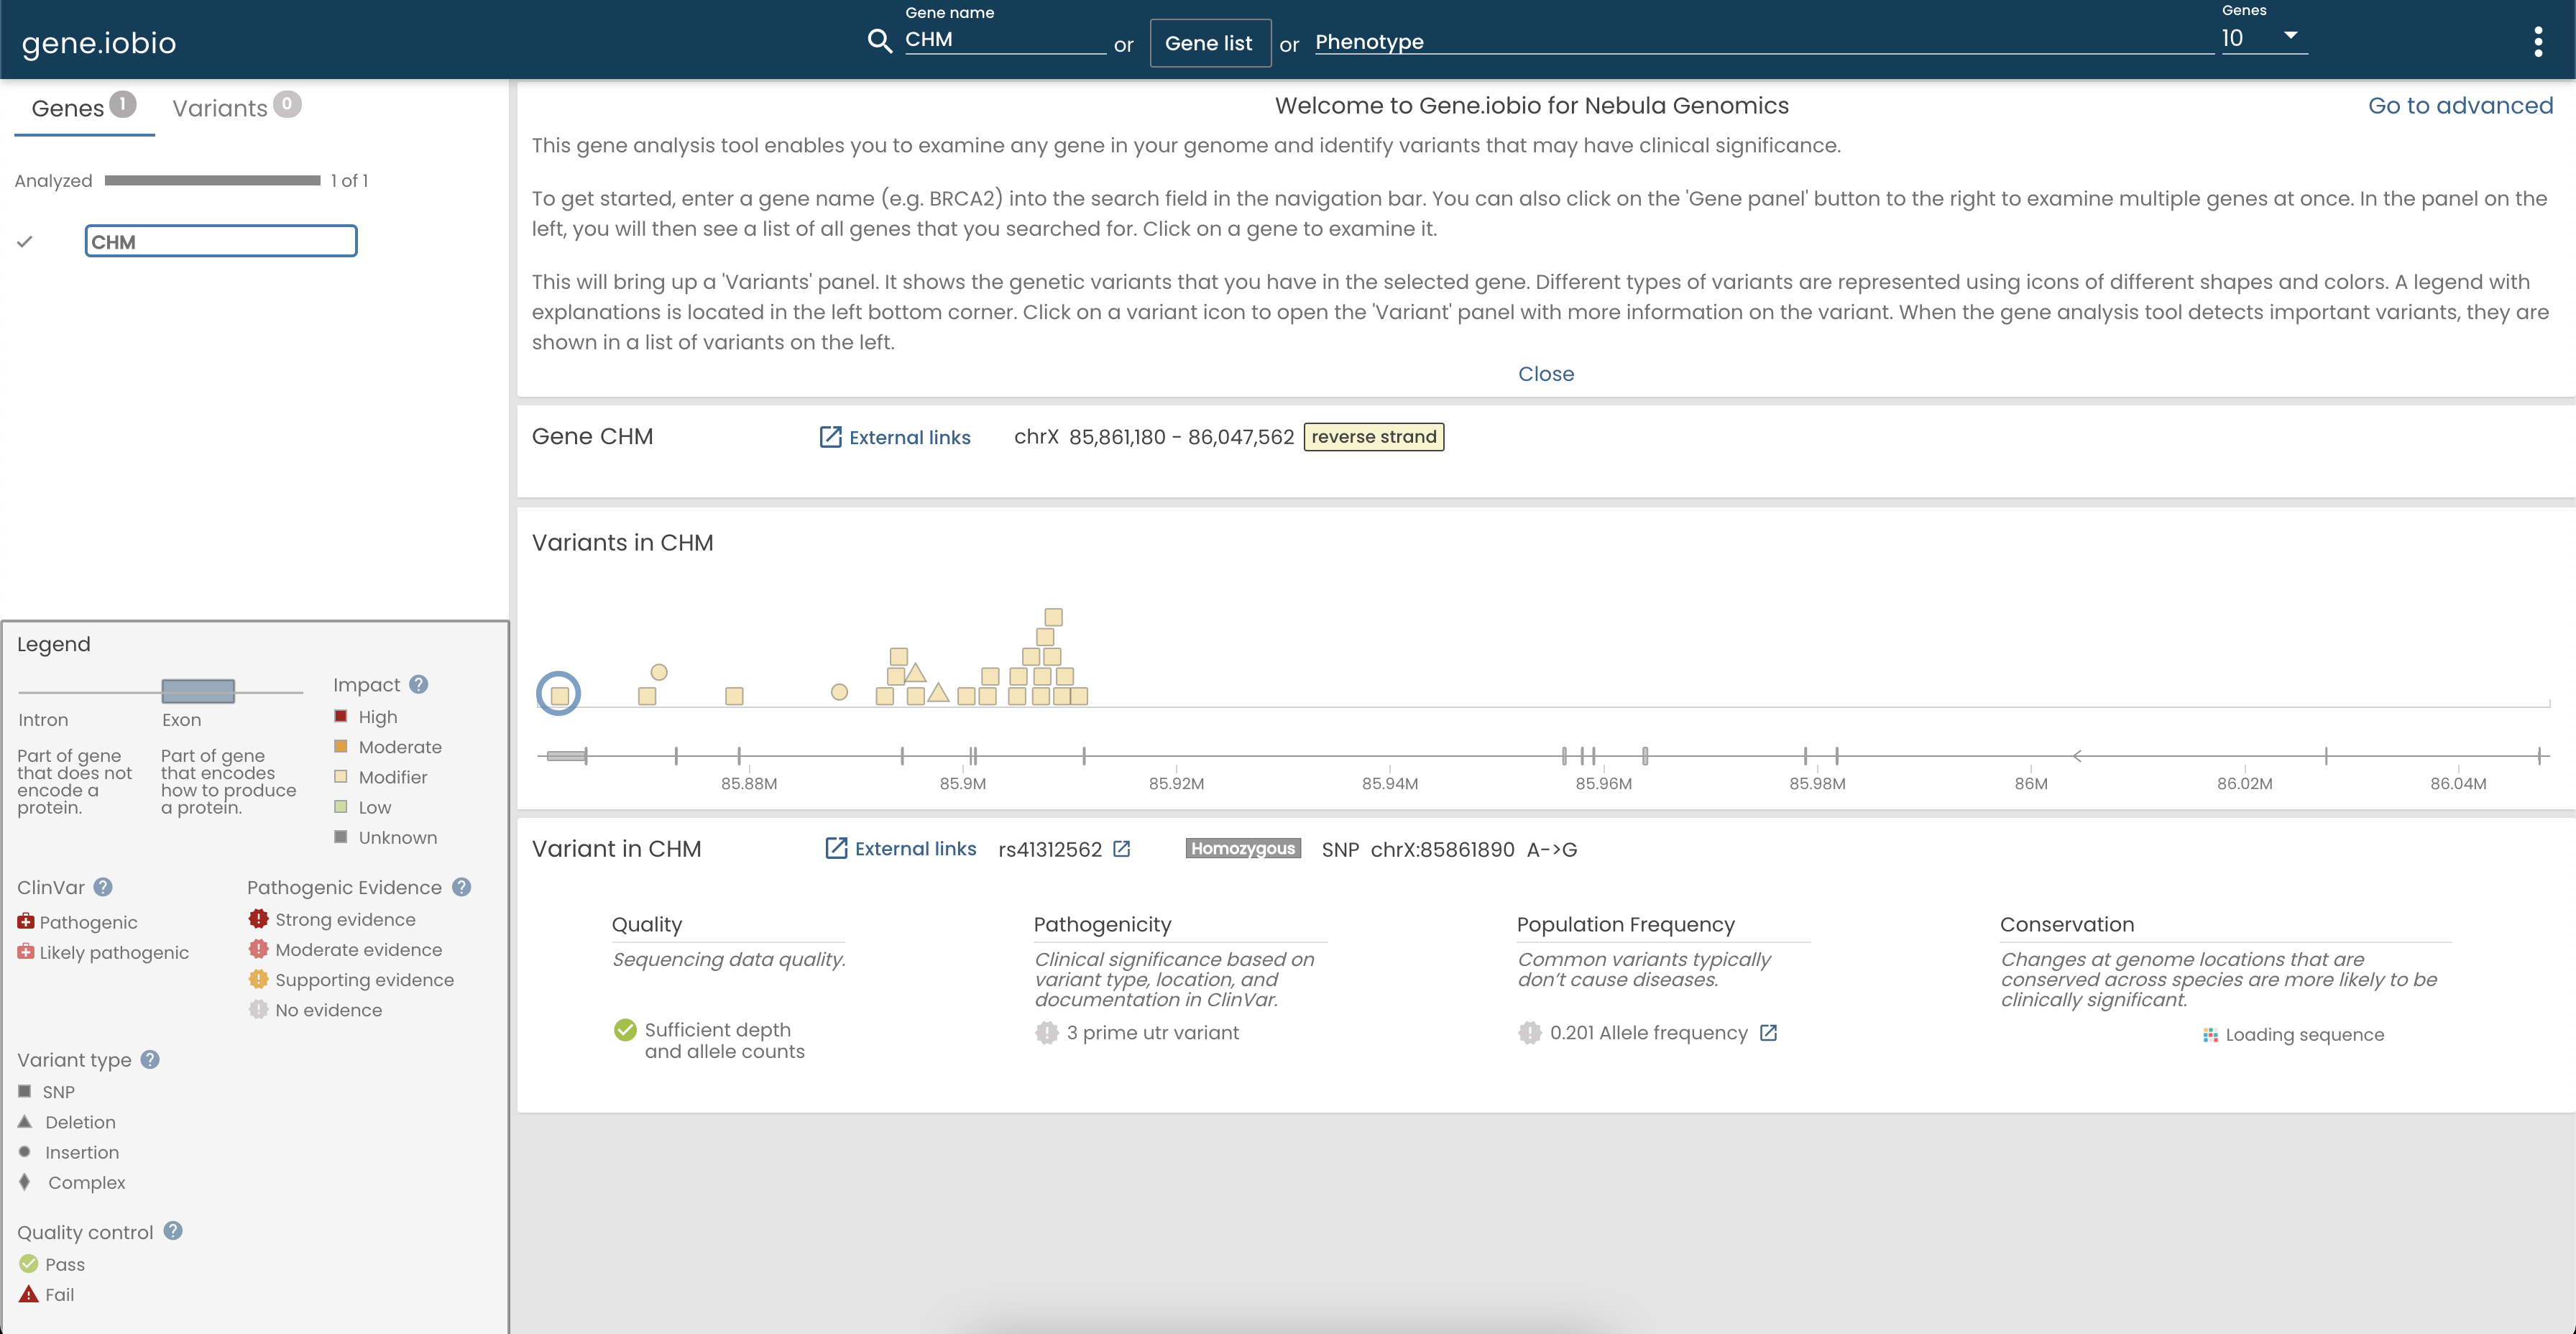Screen dimensions: 2576x1334
Task: Open the Genes count dropdown showing 10
Action: (2263, 38)
